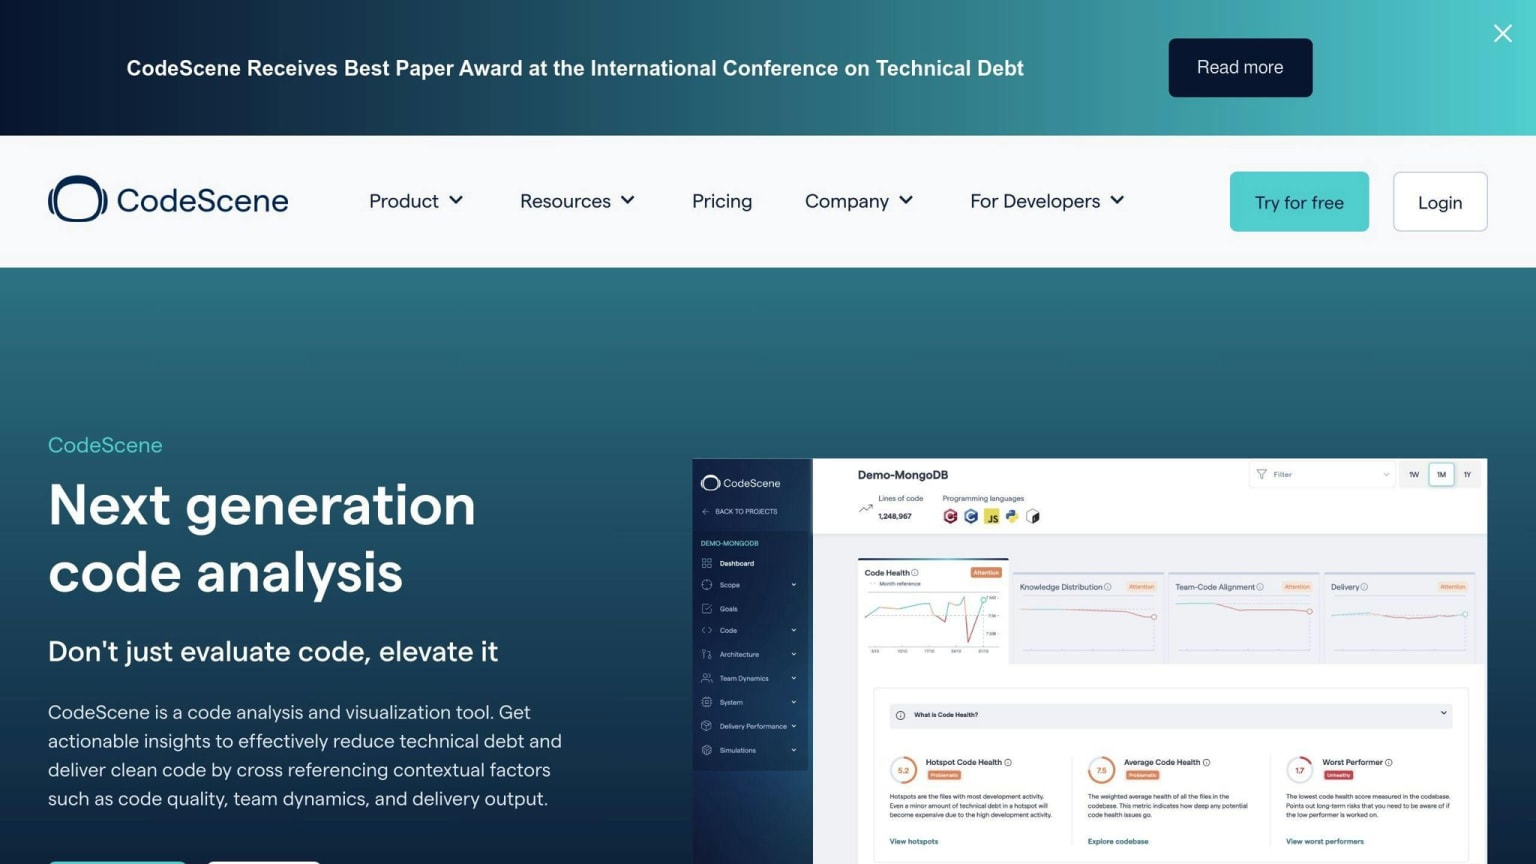Viewport: 1536px width, 864px height.
Task: Switch to the Code Health tab card
Action: 933,610
